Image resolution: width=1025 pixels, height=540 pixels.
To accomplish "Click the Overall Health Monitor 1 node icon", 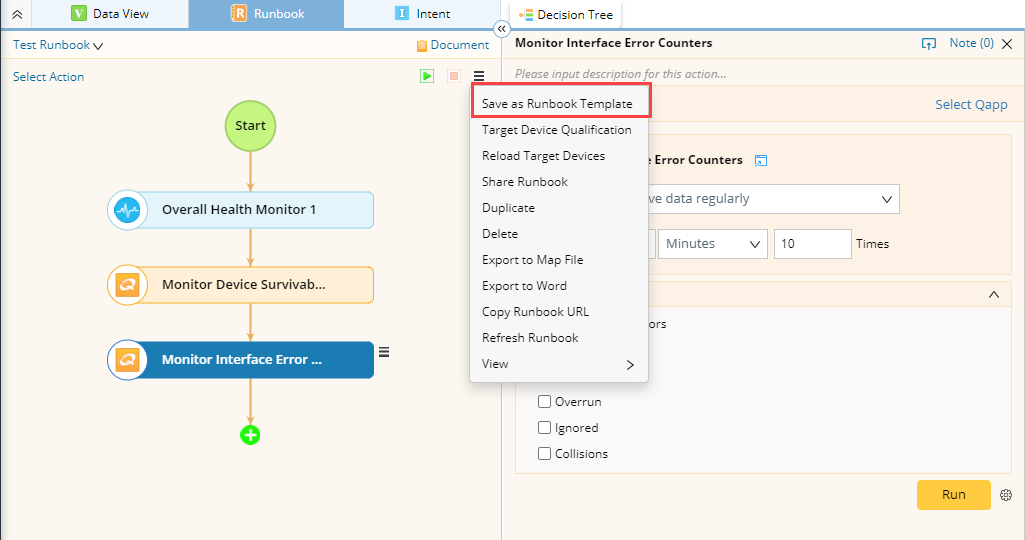I will click(x=127, y=210).
